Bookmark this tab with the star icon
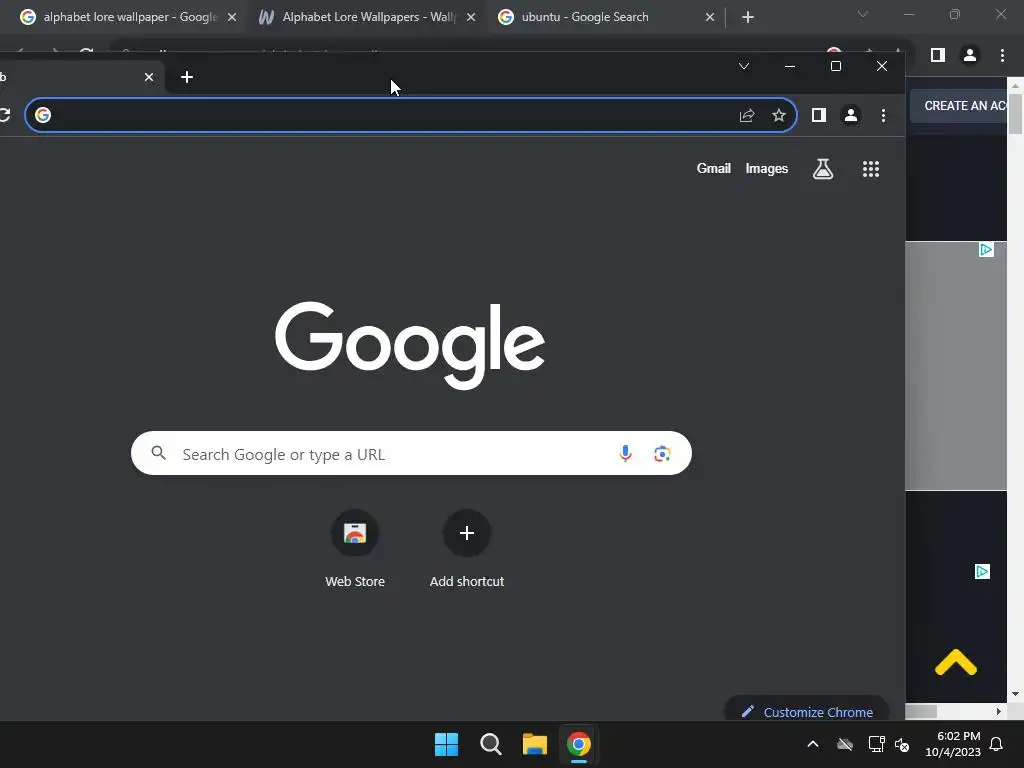This screenshot has width=1024, height=768. [x=778, y=116]
